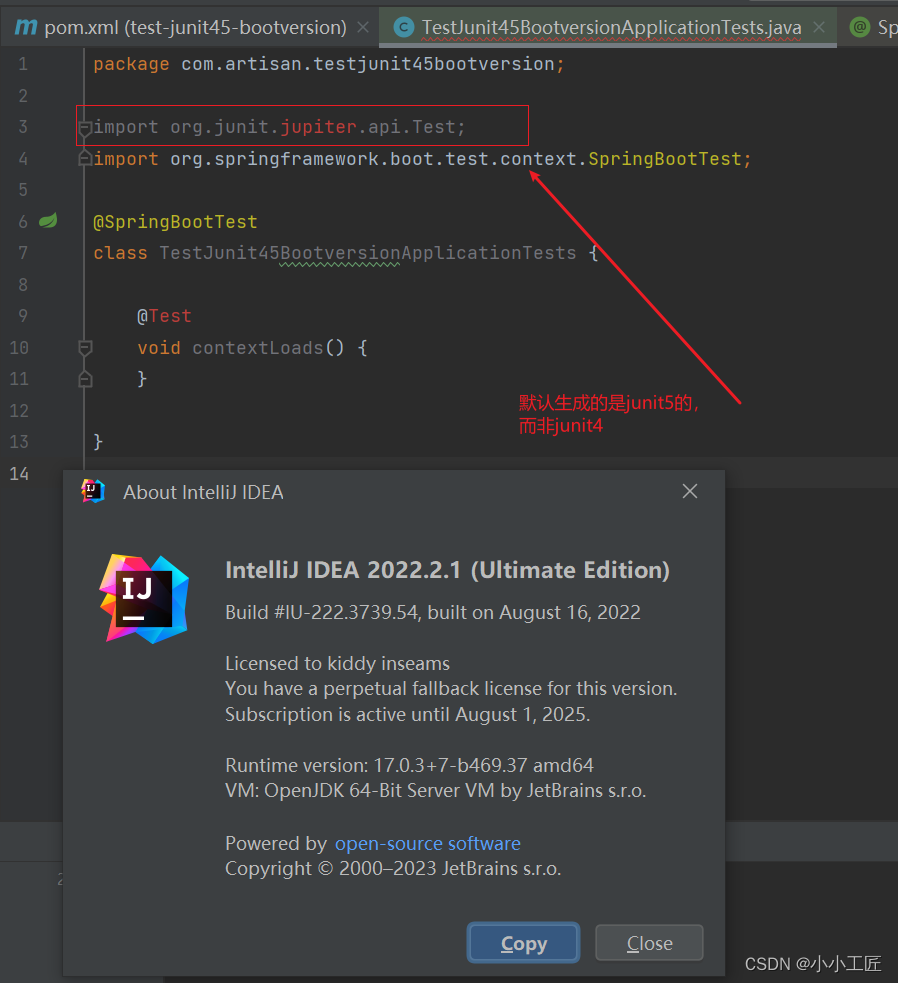Click the contextLoads method name

point(258,348)
